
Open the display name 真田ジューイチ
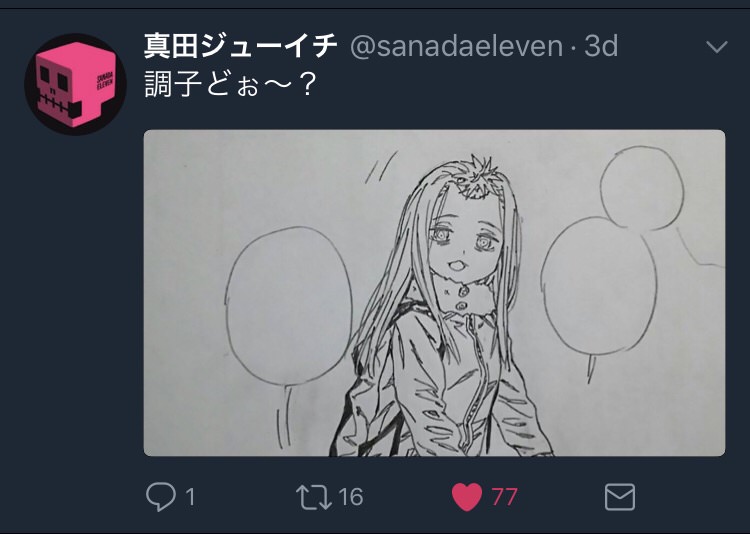coord(240,46)
